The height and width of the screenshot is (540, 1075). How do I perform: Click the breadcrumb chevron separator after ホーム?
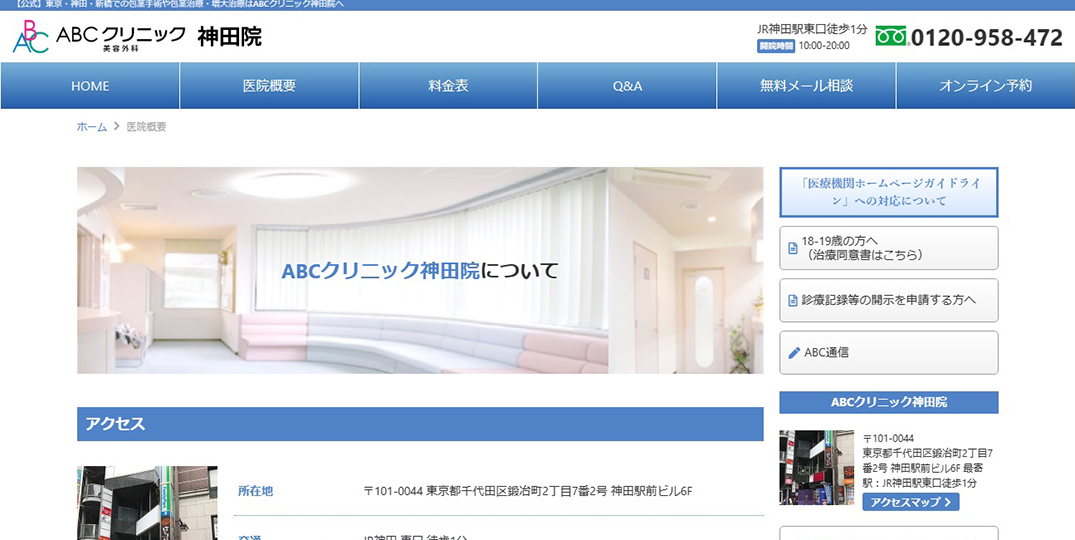click(117, 127)
